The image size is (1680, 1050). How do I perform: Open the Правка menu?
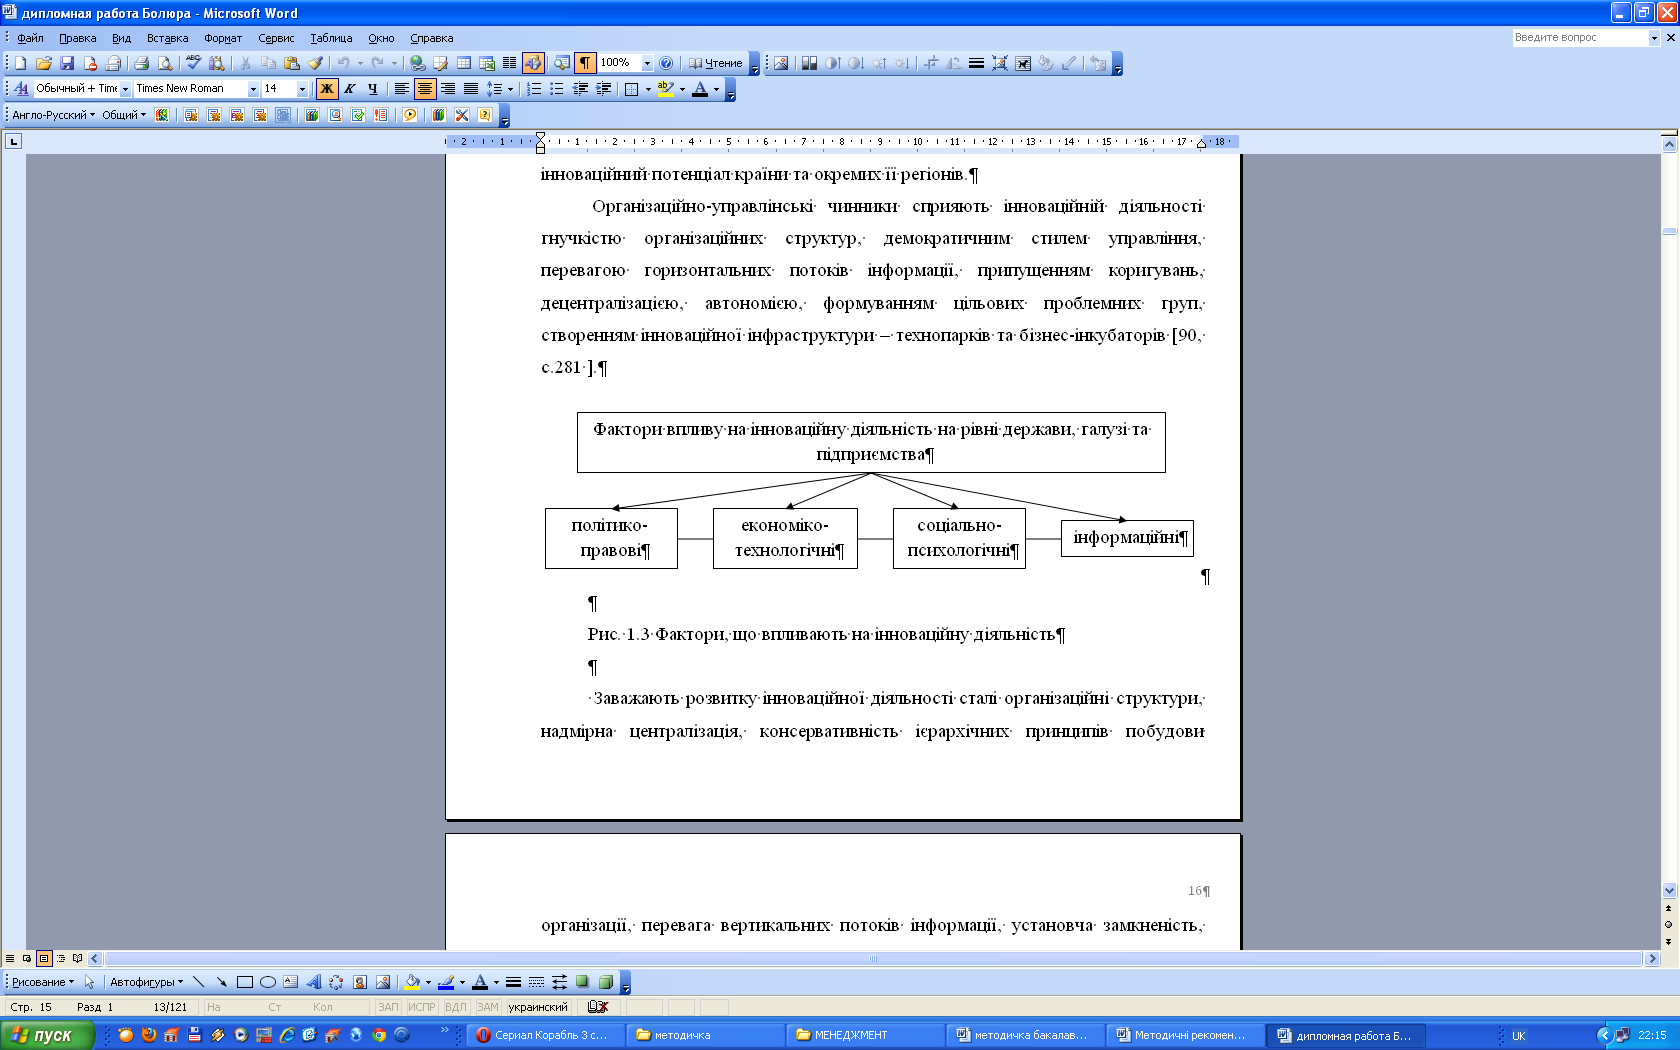tap(78, 38)
